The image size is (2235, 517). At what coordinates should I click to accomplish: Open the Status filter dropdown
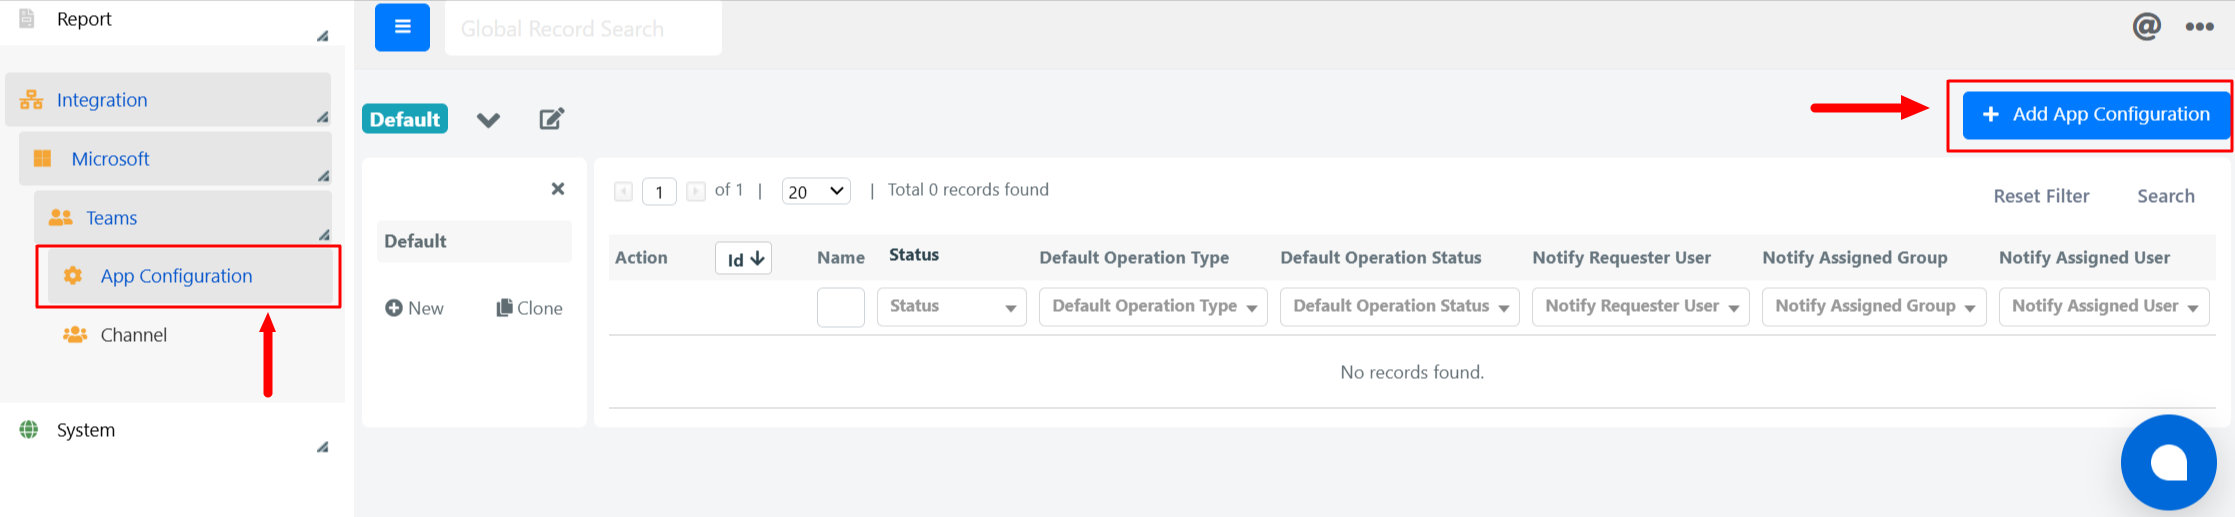click(952, 307)
